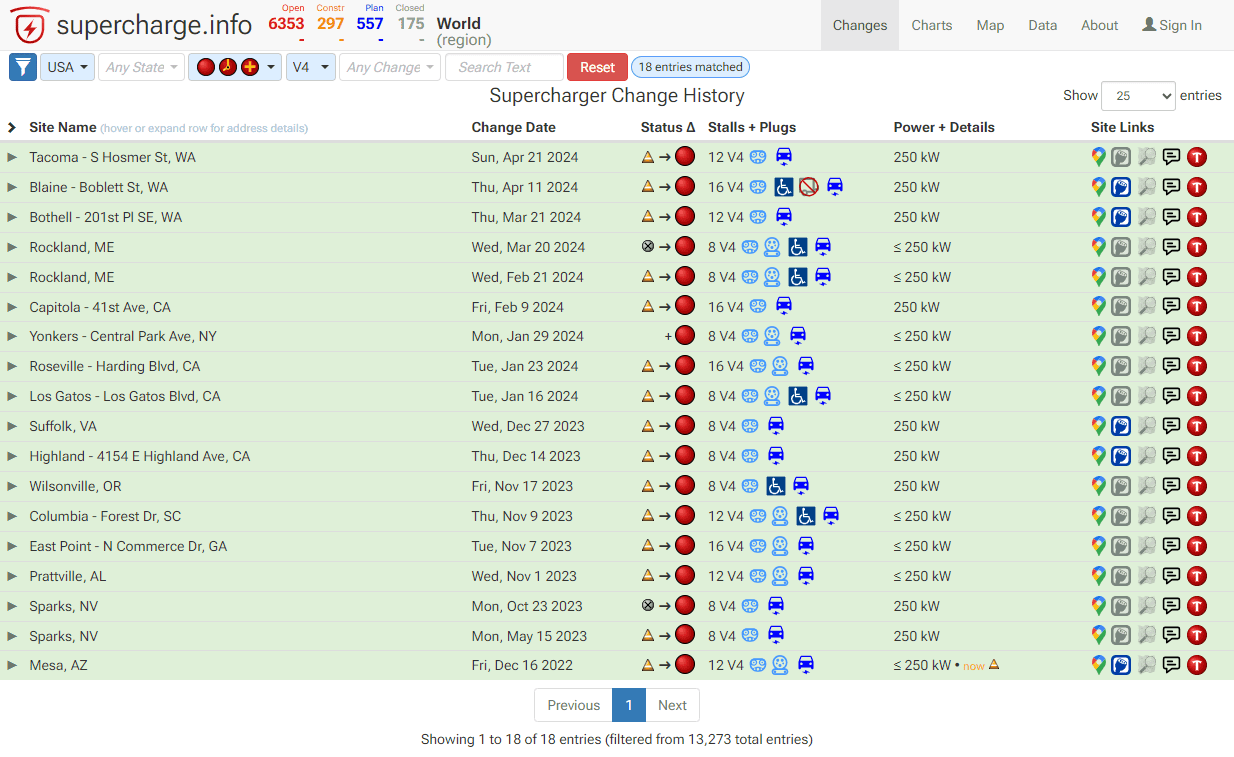Open the Map tab
Image resolution: width=1234 pixels, height=757 pixels.
990,25
